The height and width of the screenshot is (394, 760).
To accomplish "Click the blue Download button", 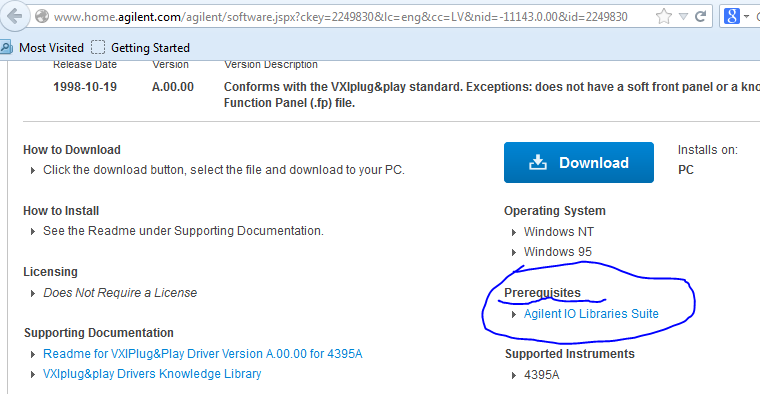I will 579,162.
